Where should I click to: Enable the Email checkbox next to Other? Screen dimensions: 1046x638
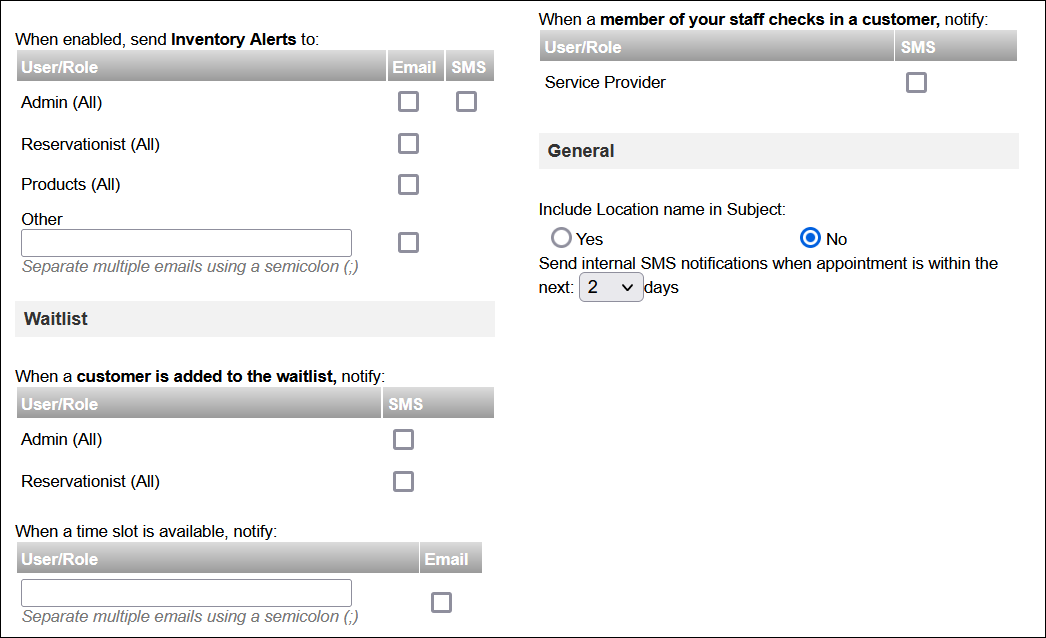[408, 242]
